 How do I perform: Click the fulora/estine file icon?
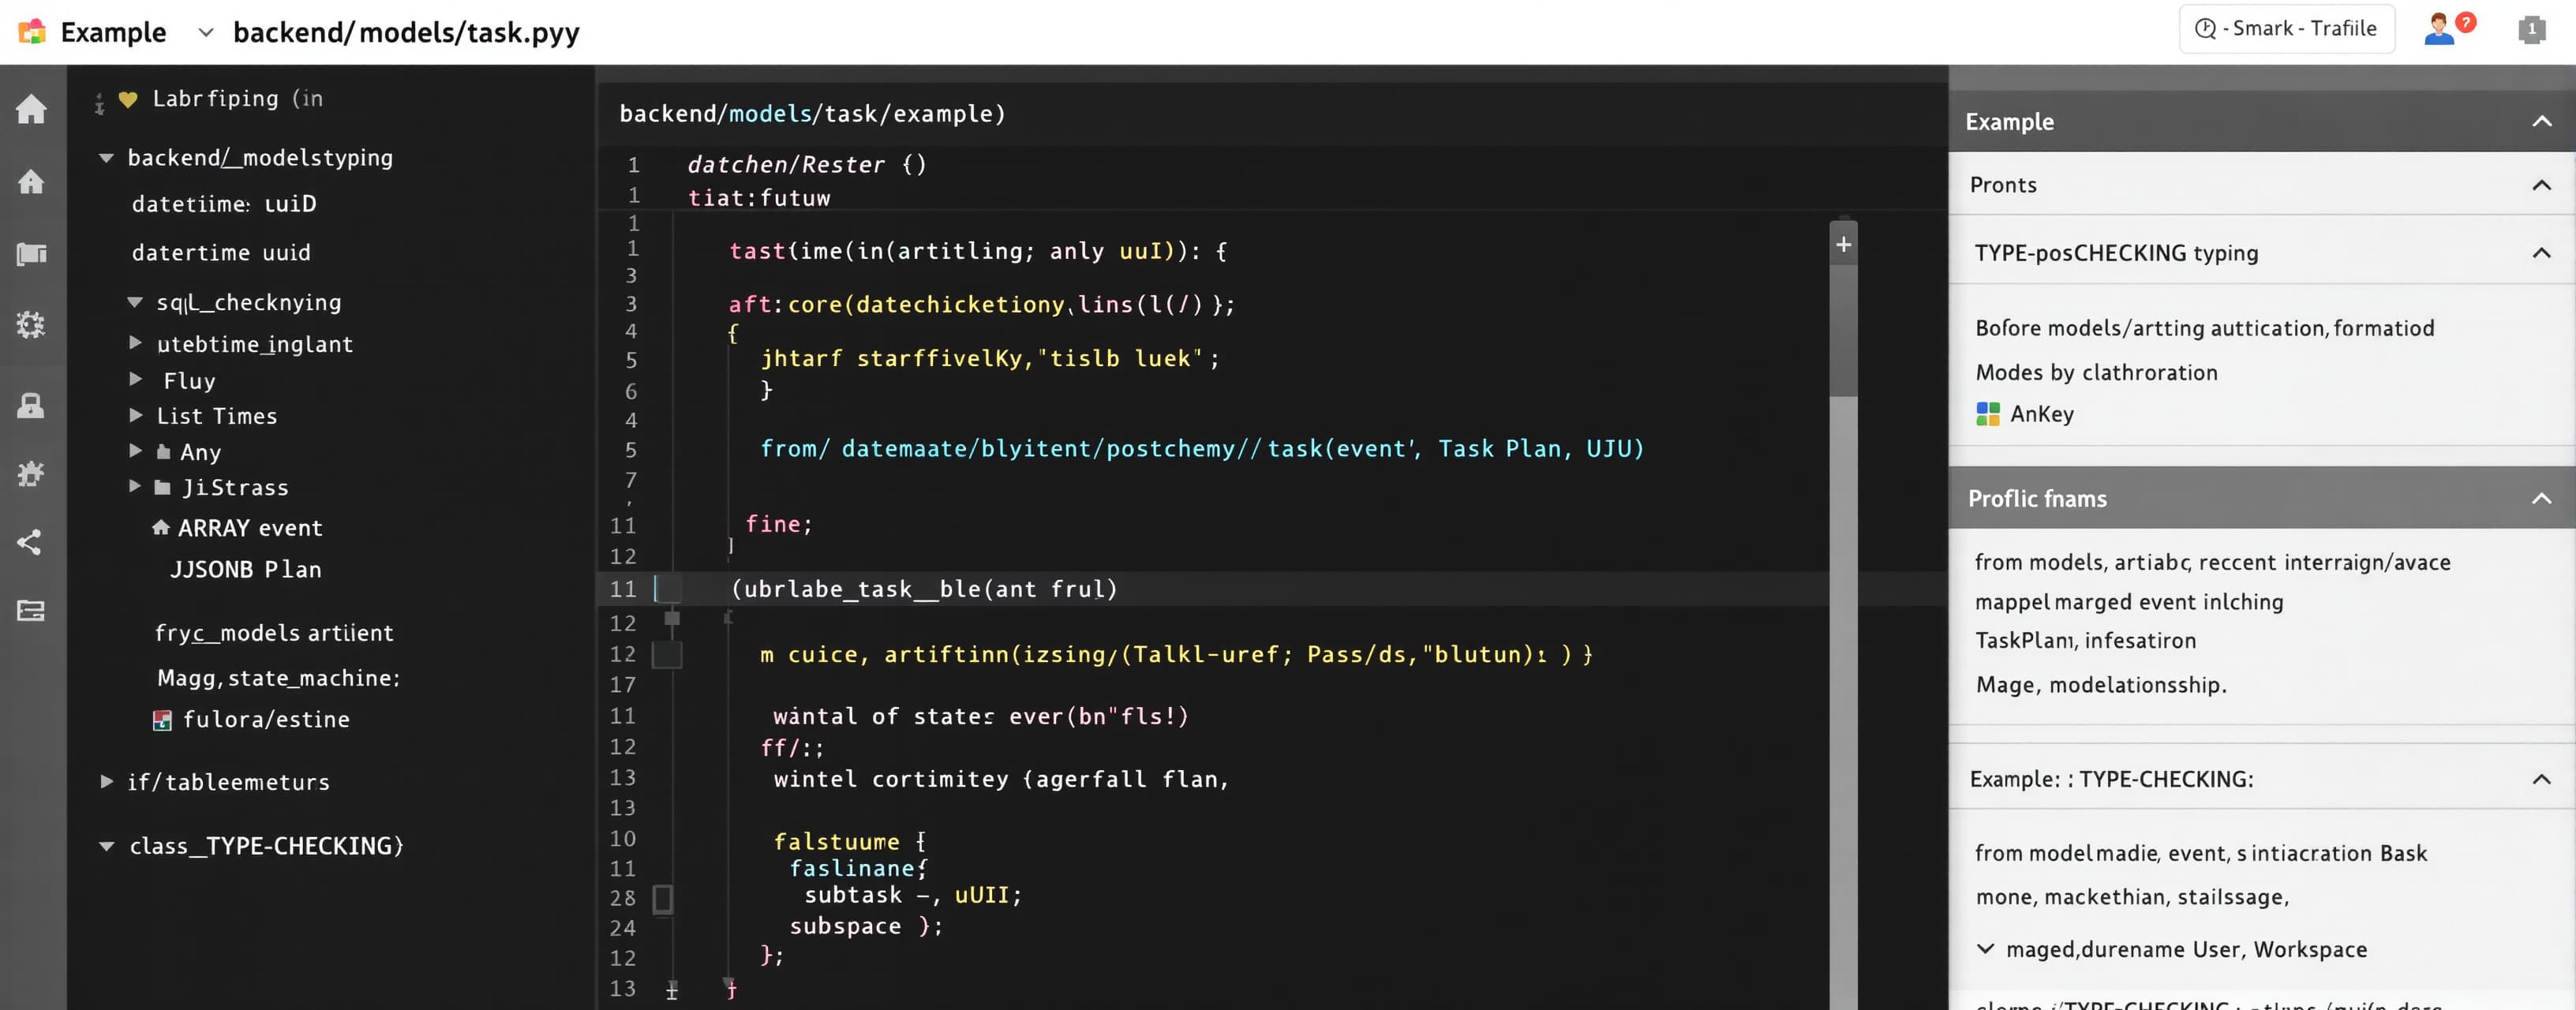pos(162,720)
